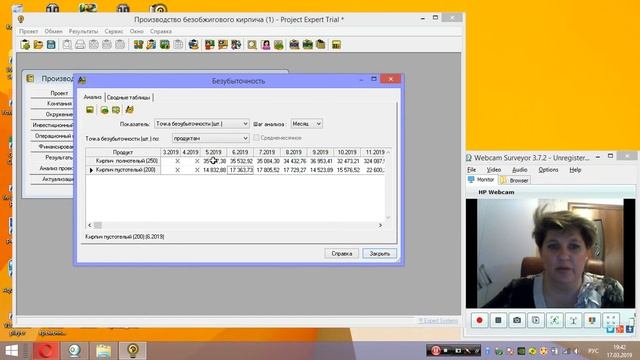Viewport: 640px width, 360px height.
Task: Click the sequence capture icon beside the camera
Action: coord(536,320)
